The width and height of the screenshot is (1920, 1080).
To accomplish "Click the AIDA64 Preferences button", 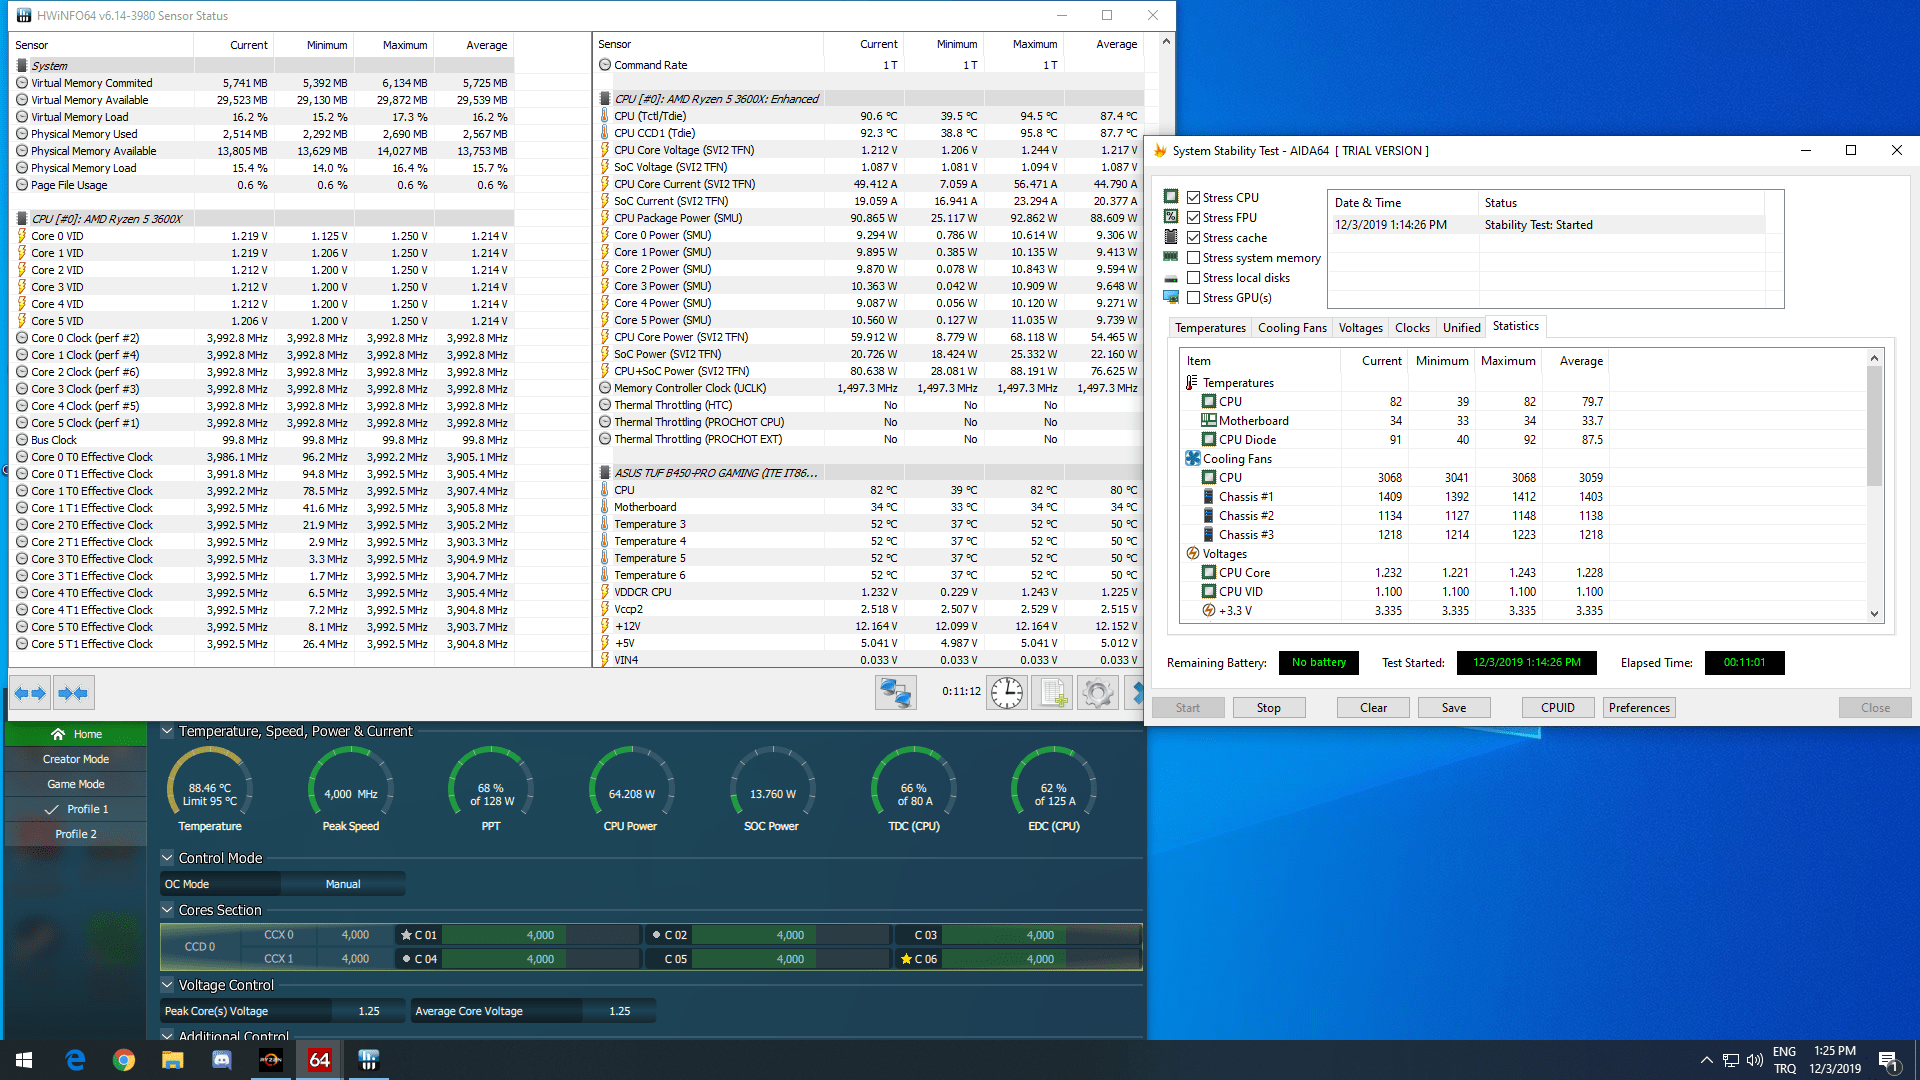I will coord(1639,708).
